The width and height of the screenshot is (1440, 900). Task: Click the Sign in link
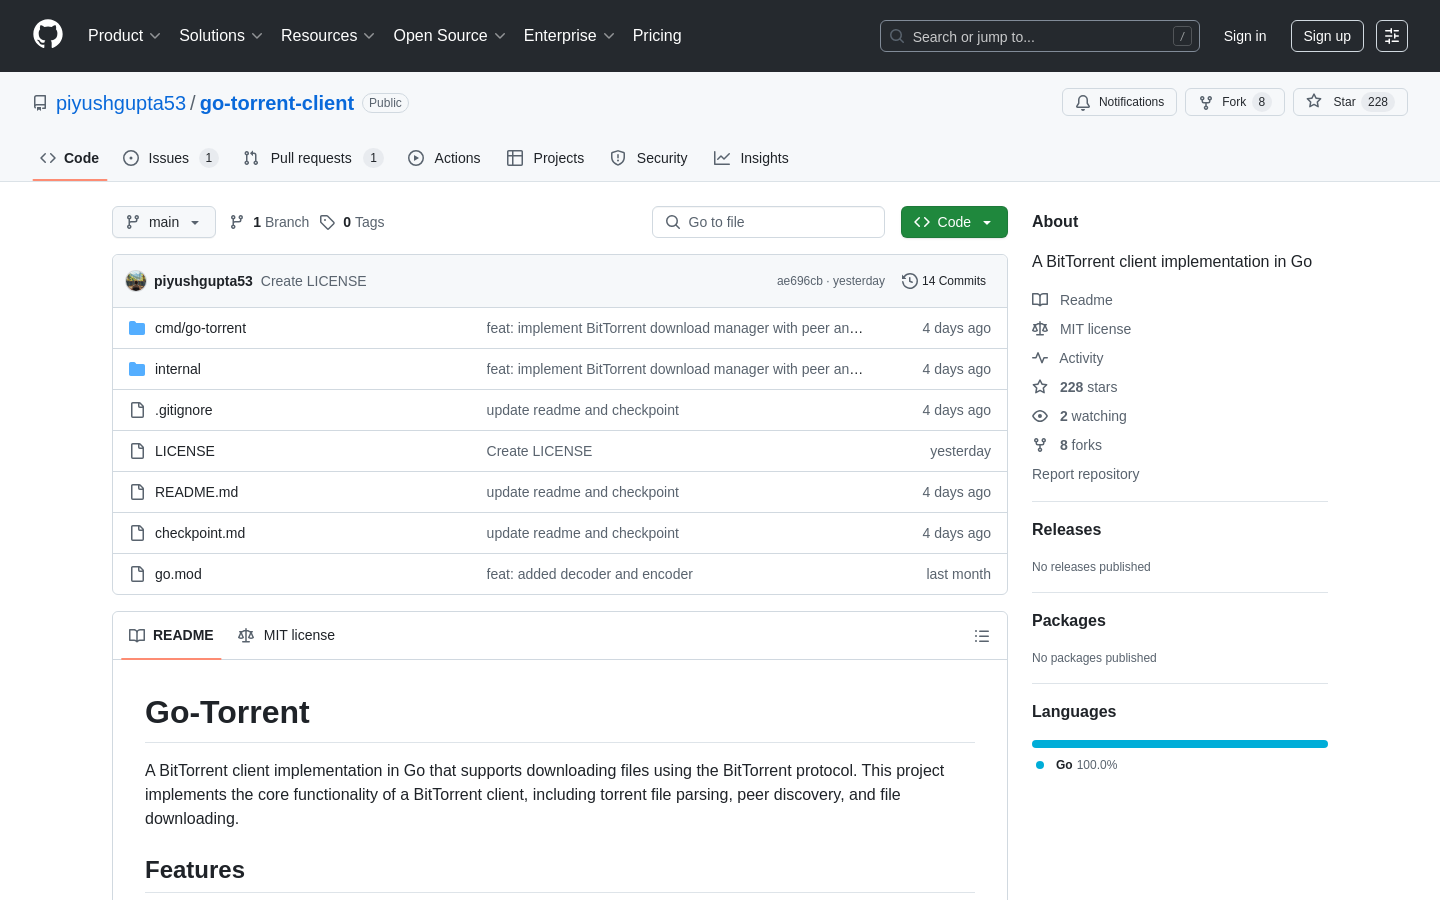1245,36
